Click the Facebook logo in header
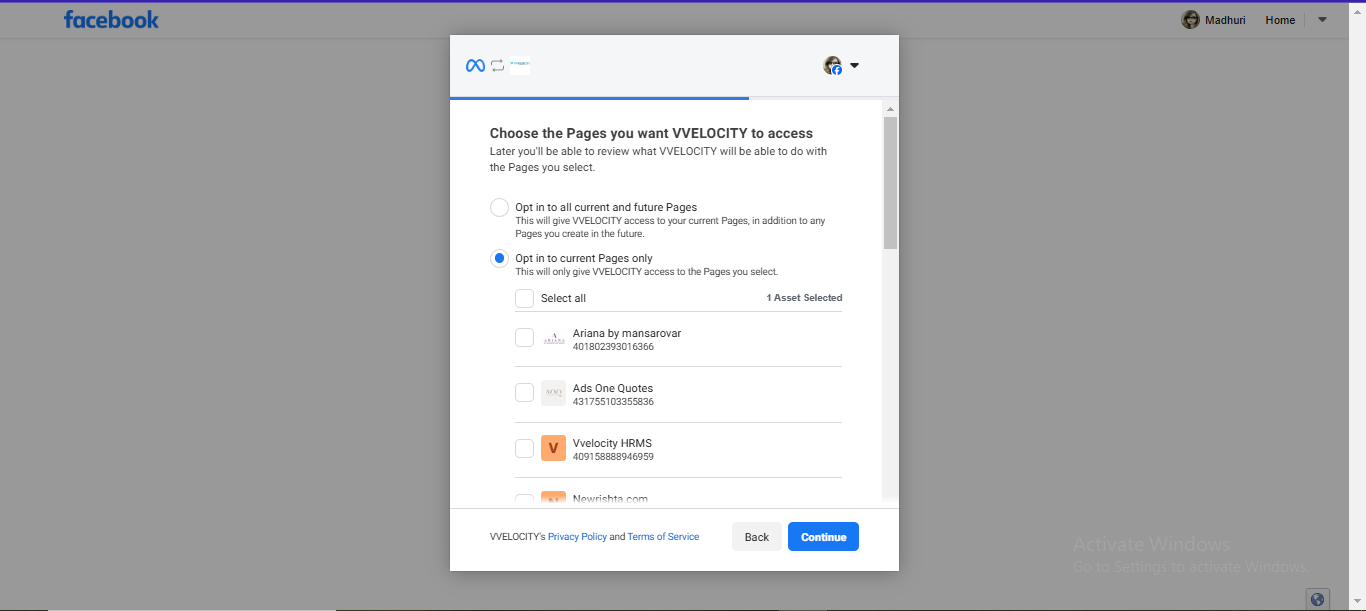This screenshot has height=611, width=1366. (x=111, y=20)
